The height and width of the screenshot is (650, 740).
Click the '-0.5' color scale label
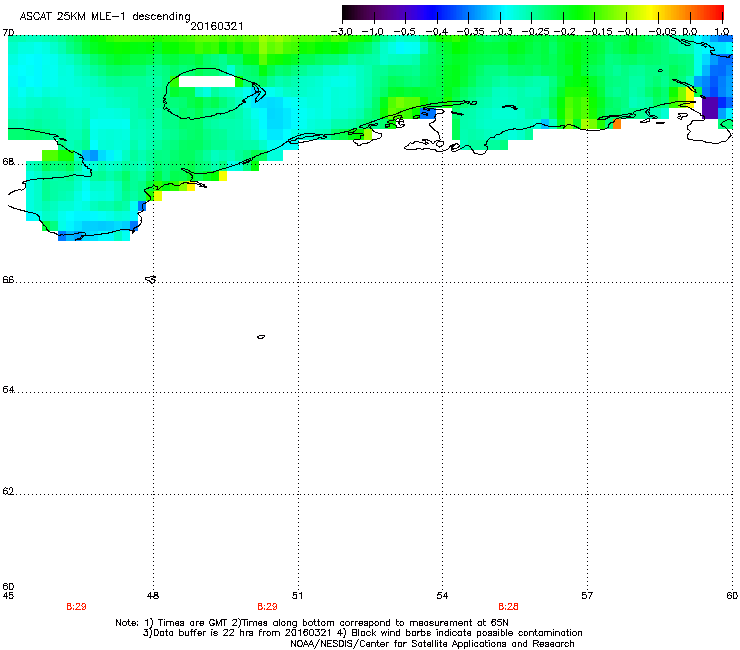405,32
